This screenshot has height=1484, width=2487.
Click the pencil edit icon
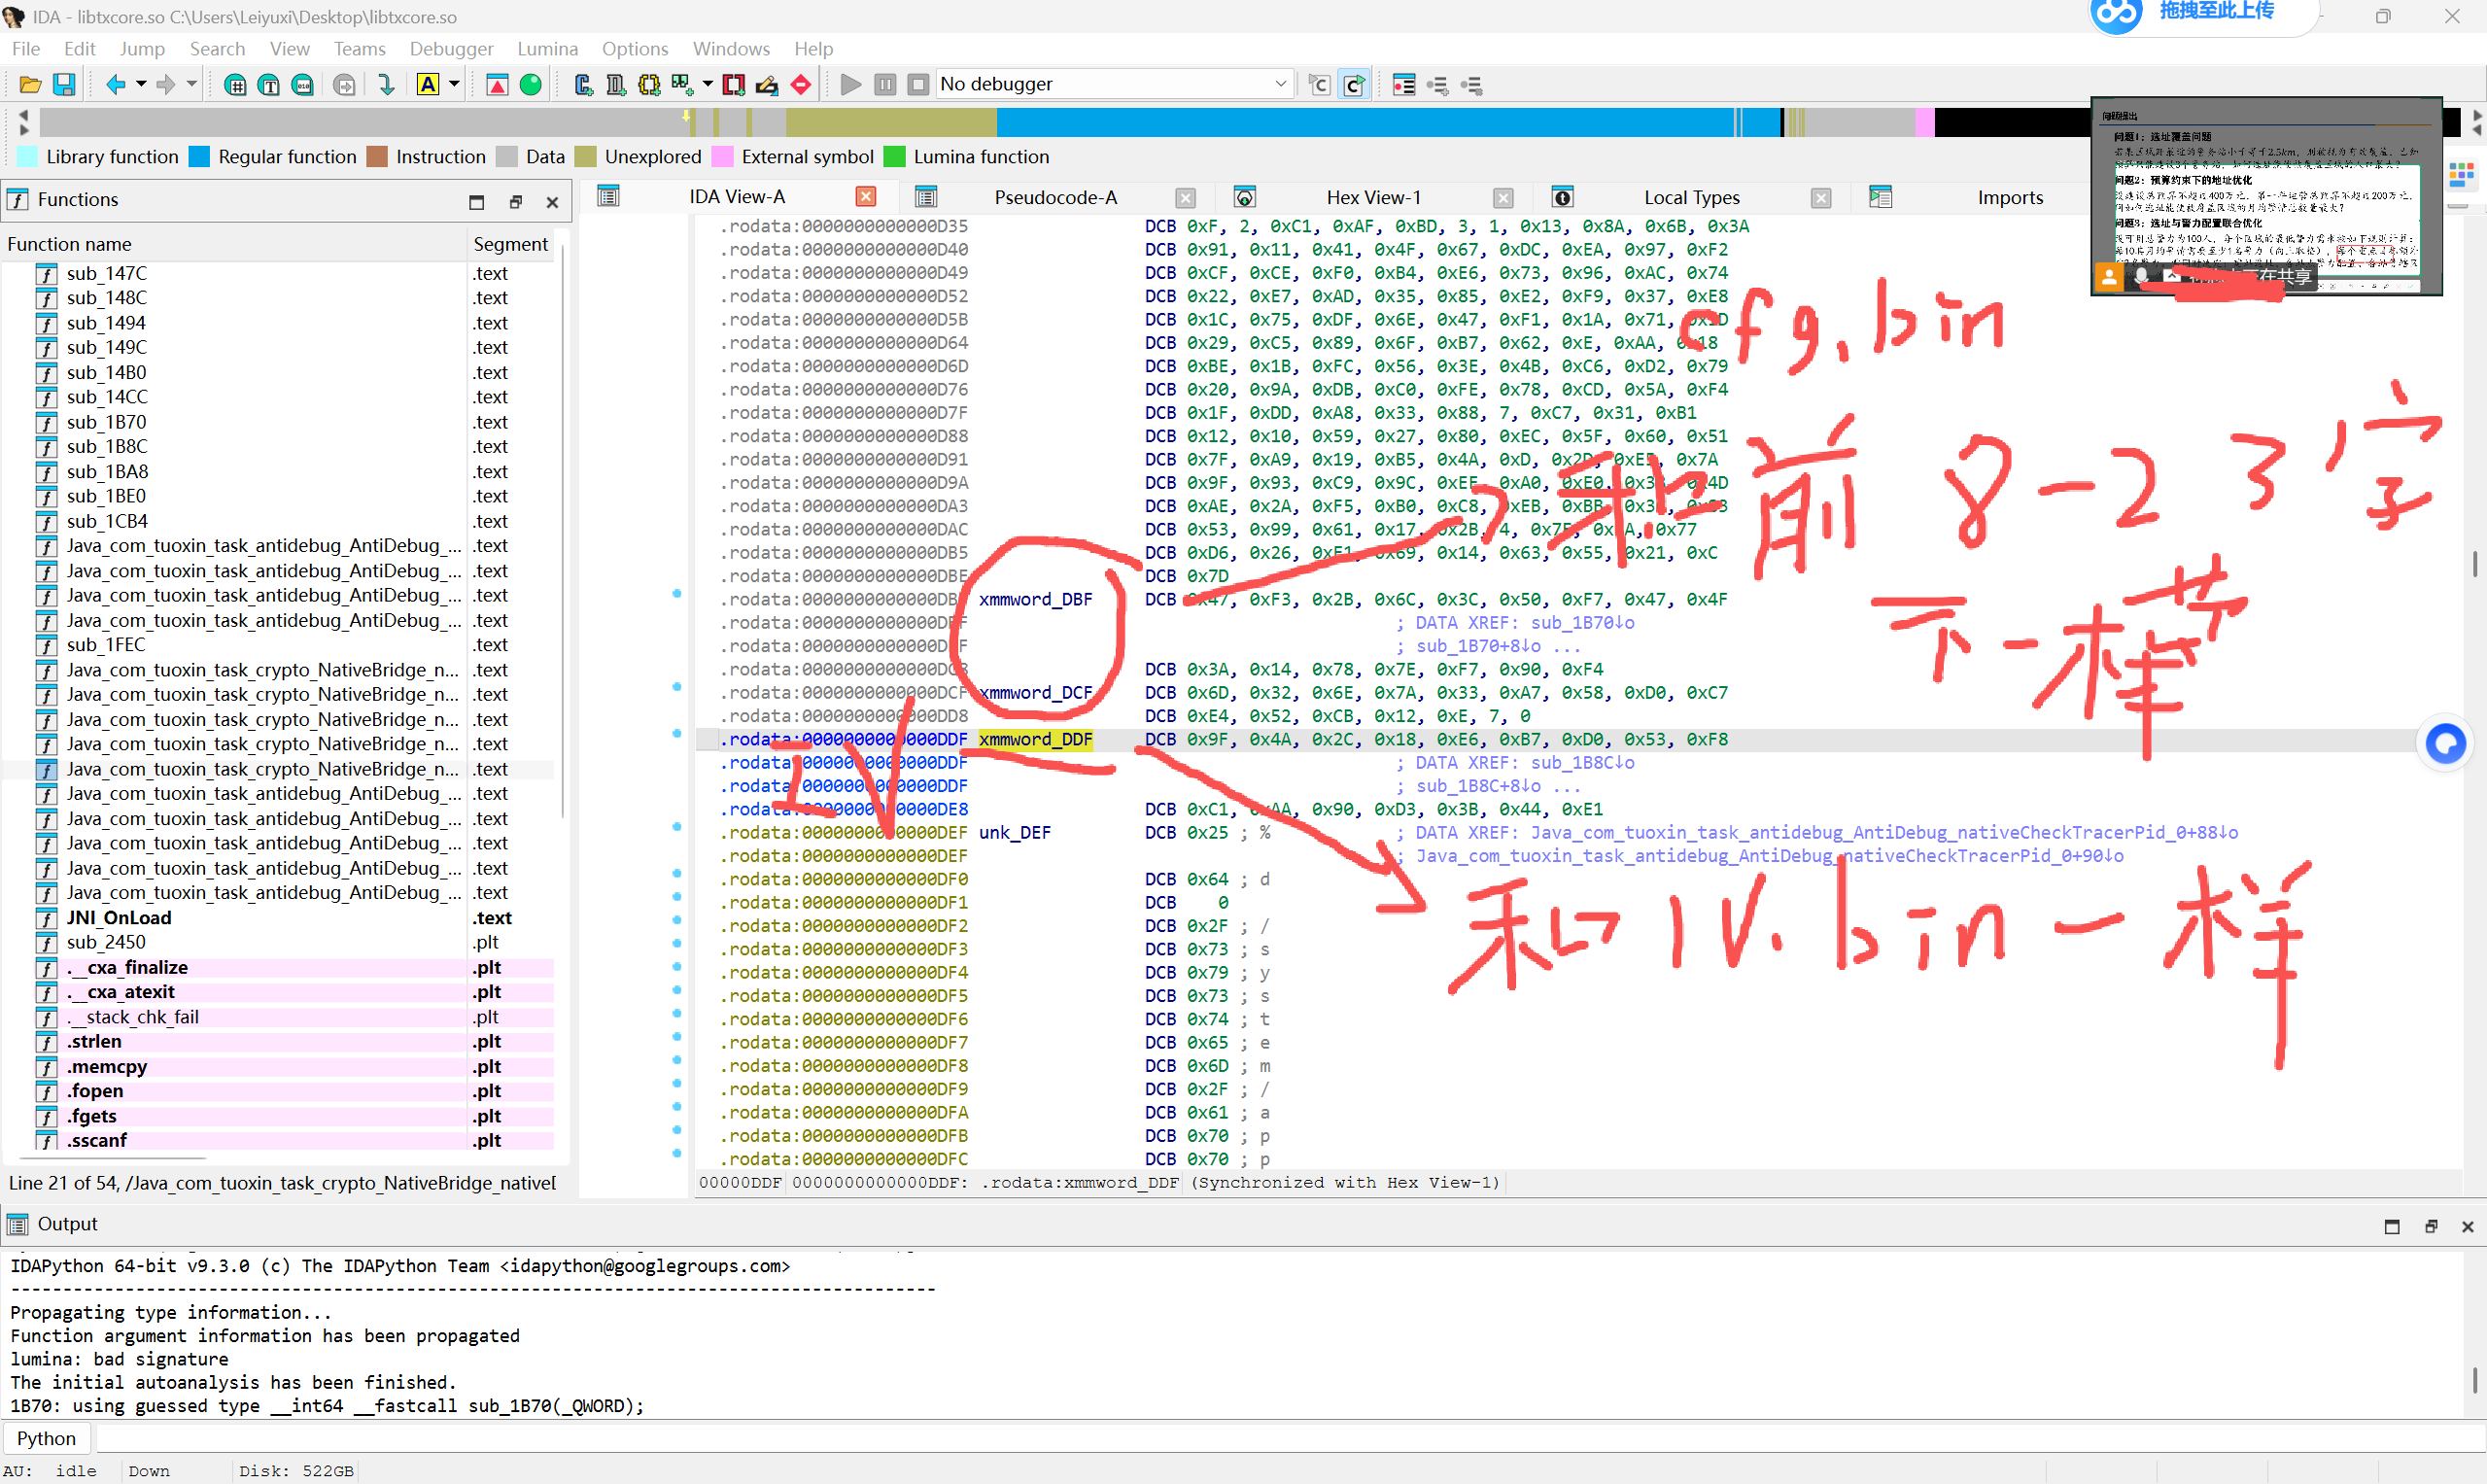pos(767,85)
